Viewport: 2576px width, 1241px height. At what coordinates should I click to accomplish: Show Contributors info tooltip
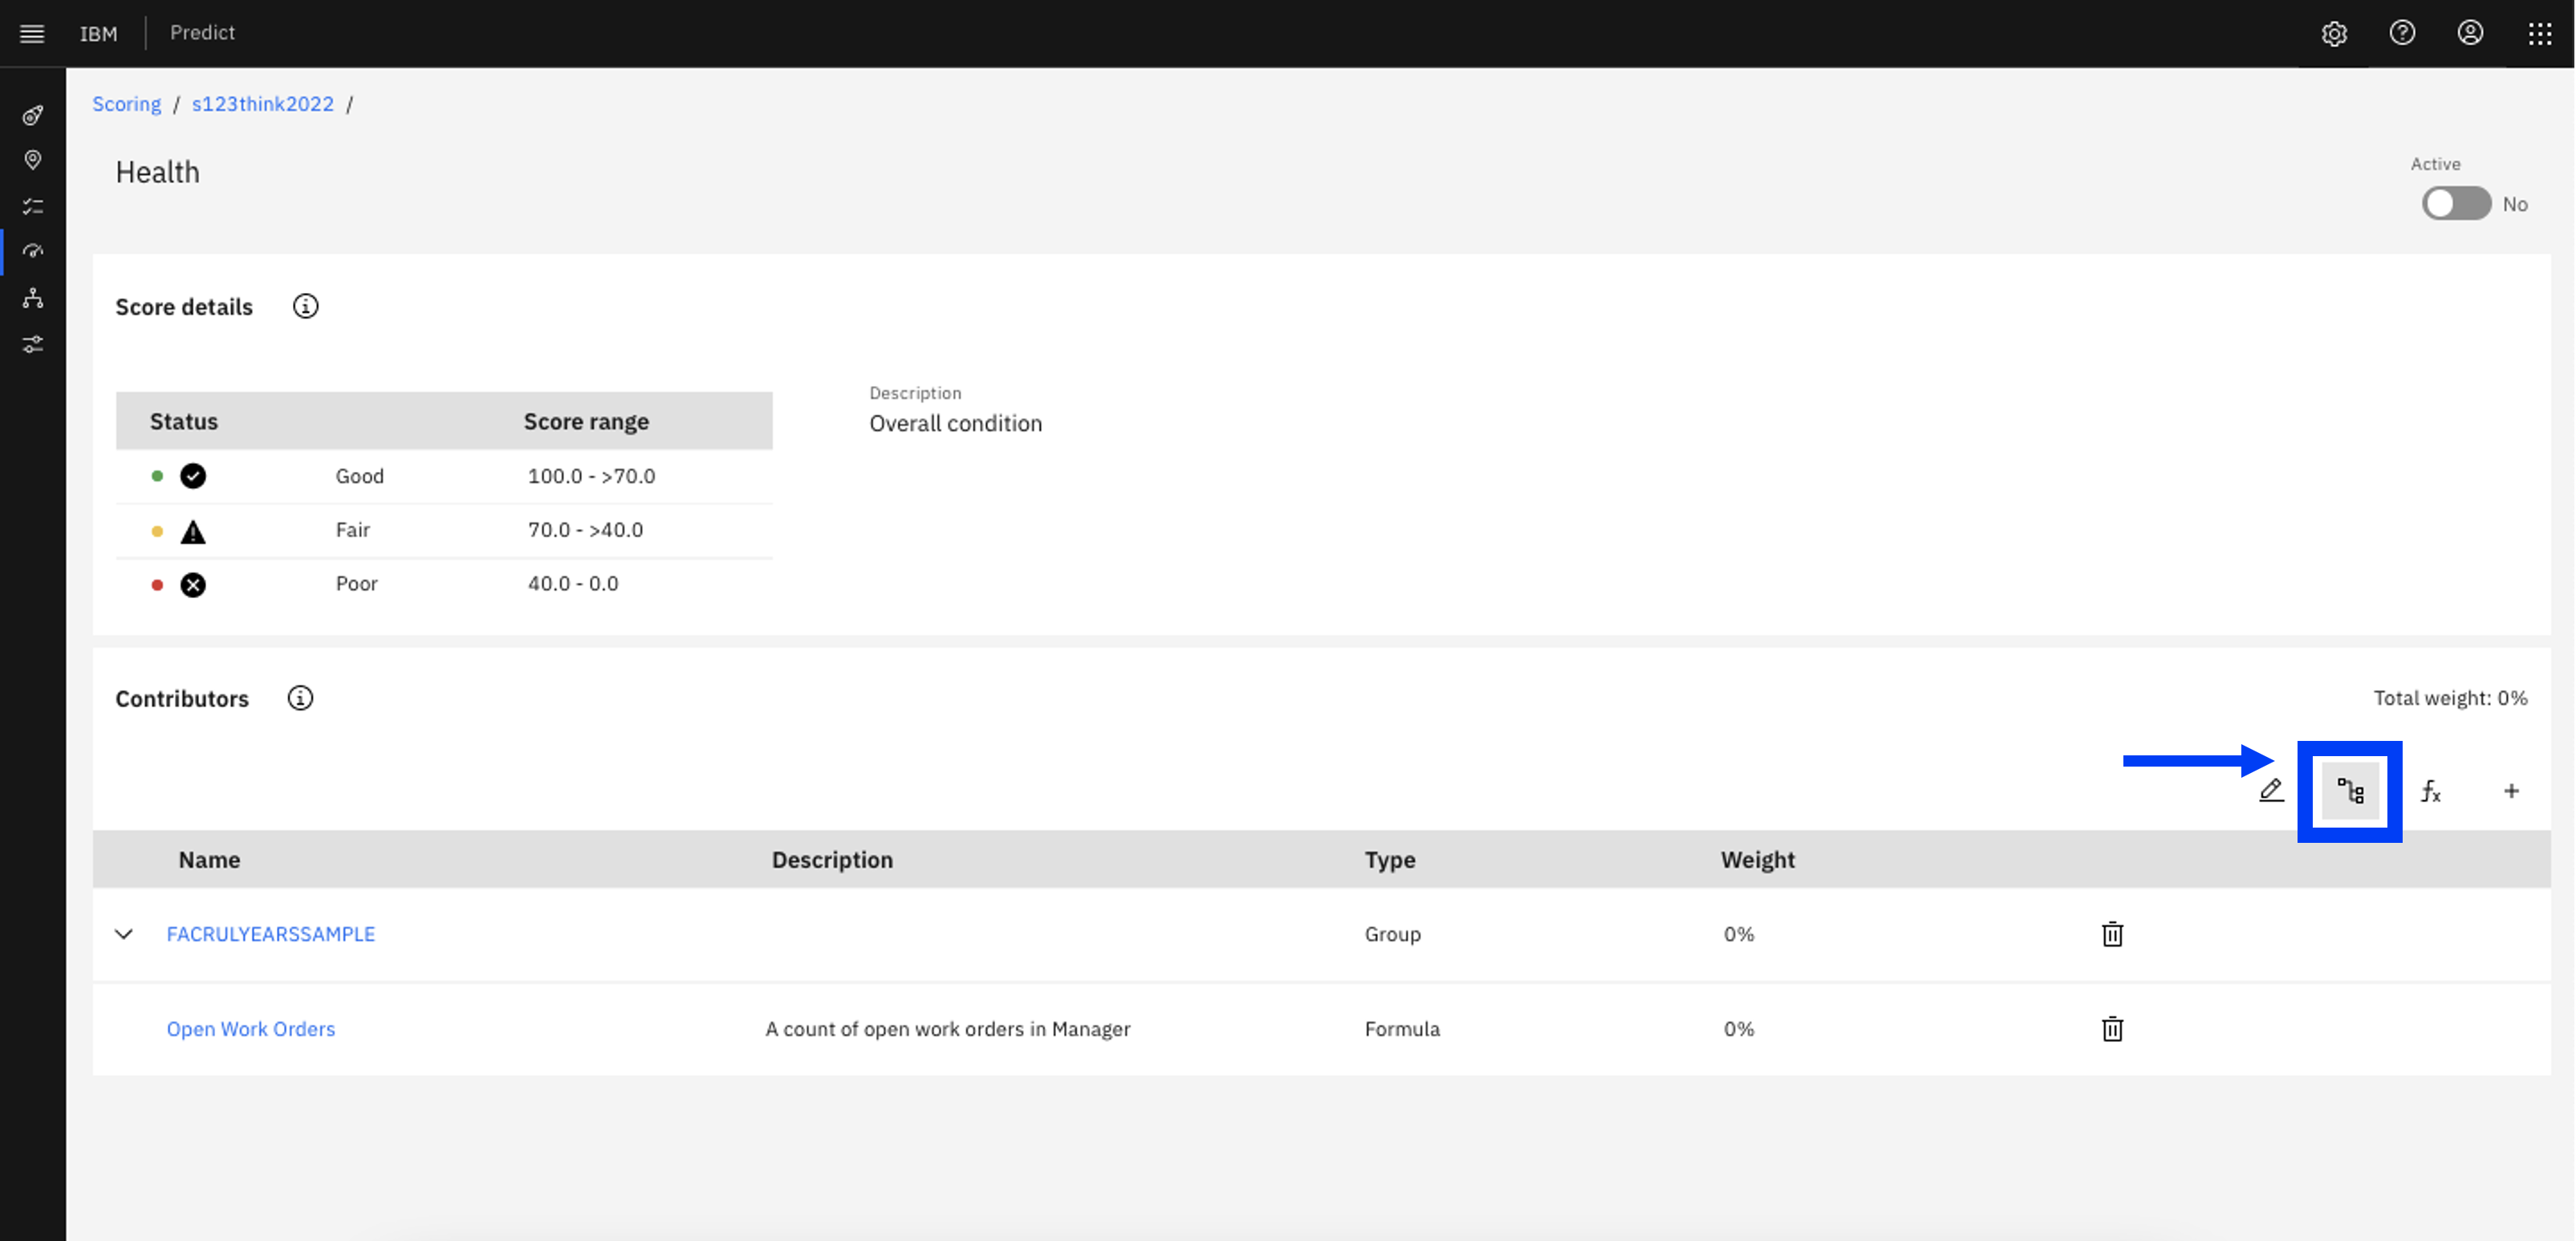[300, 698]
